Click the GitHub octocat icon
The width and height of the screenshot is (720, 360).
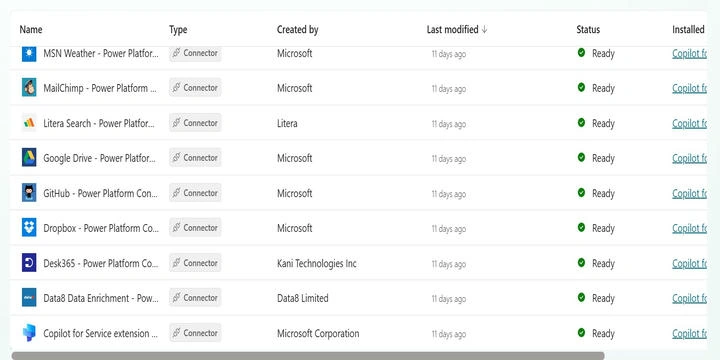tap(29, 193)
